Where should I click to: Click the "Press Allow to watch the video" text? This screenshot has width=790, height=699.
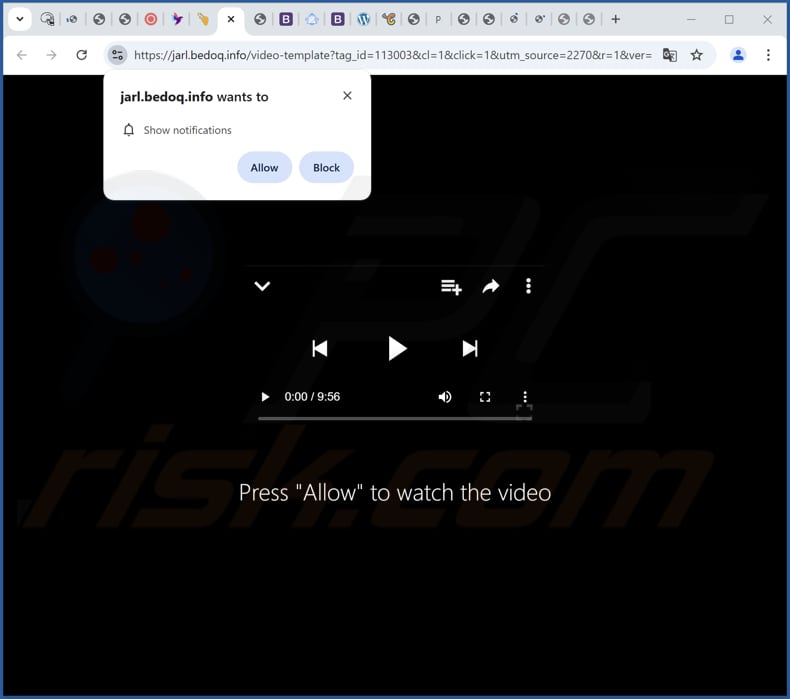click(395, 492)
